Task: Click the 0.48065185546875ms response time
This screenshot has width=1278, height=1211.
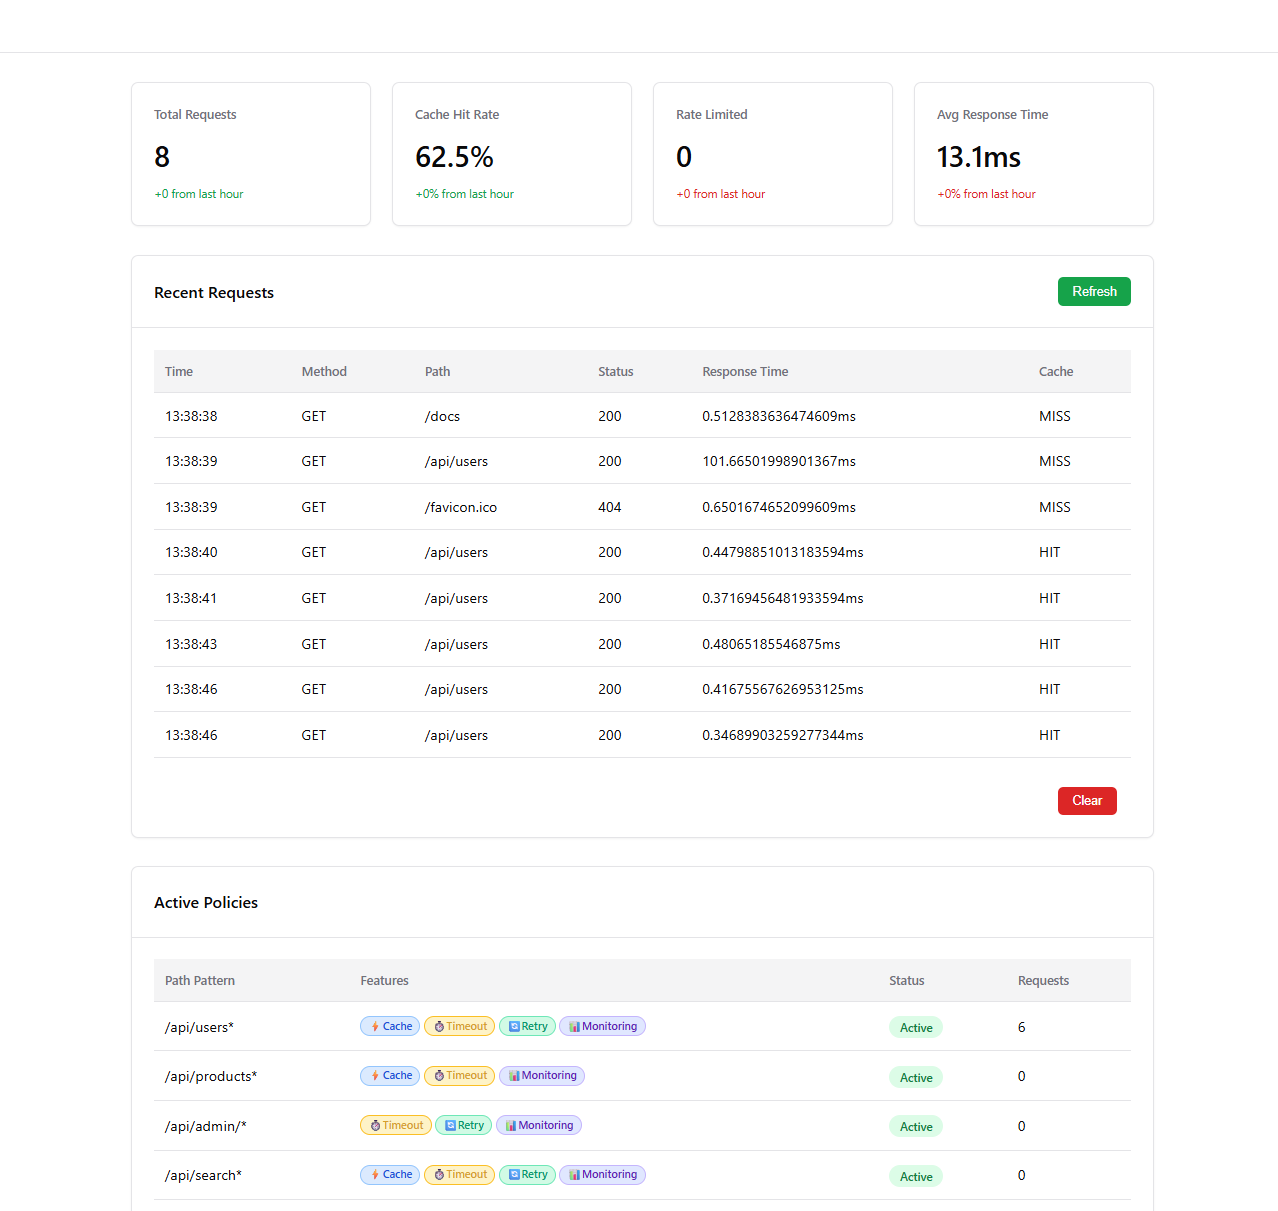Action: pos(771,644)
